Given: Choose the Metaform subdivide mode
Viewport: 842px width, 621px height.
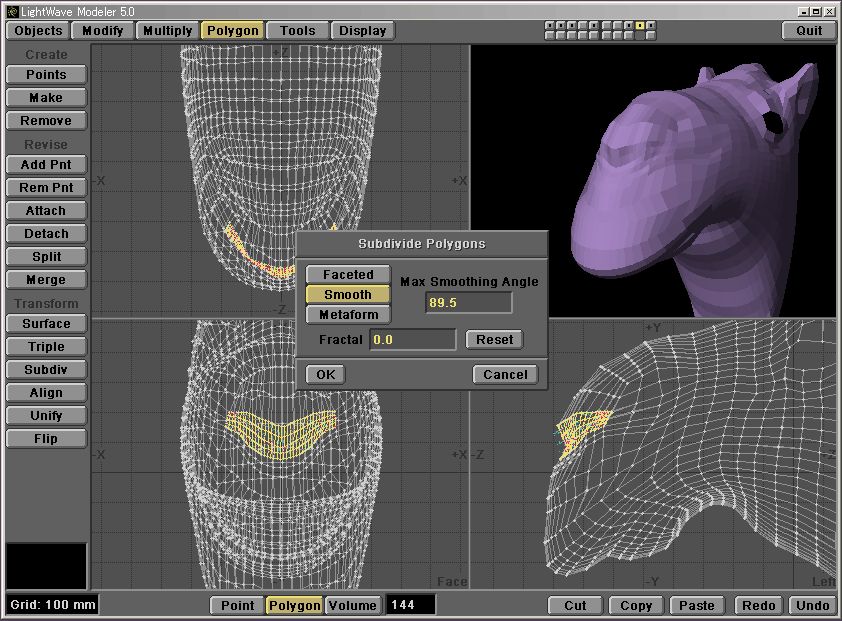Looking at the screenshot, I should (348, 315).
